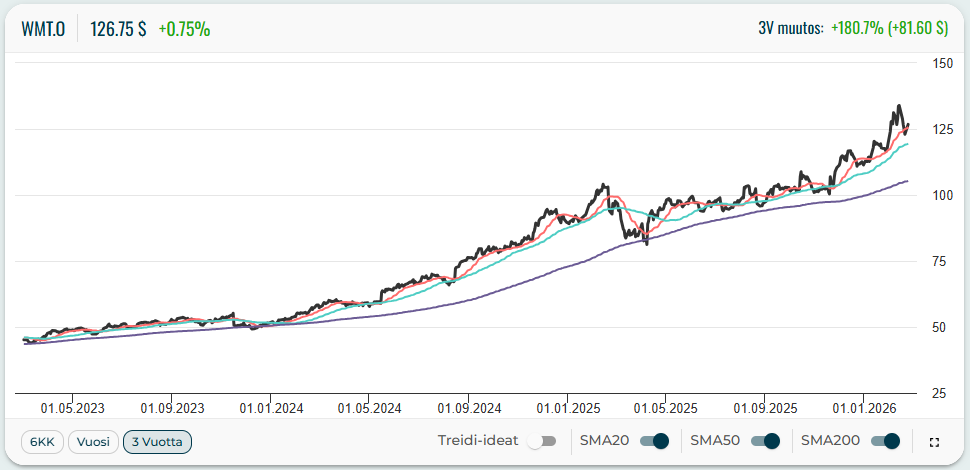Click the 150 value on the price axis
This screenshot has width=970, height=470.
[942, 63]
